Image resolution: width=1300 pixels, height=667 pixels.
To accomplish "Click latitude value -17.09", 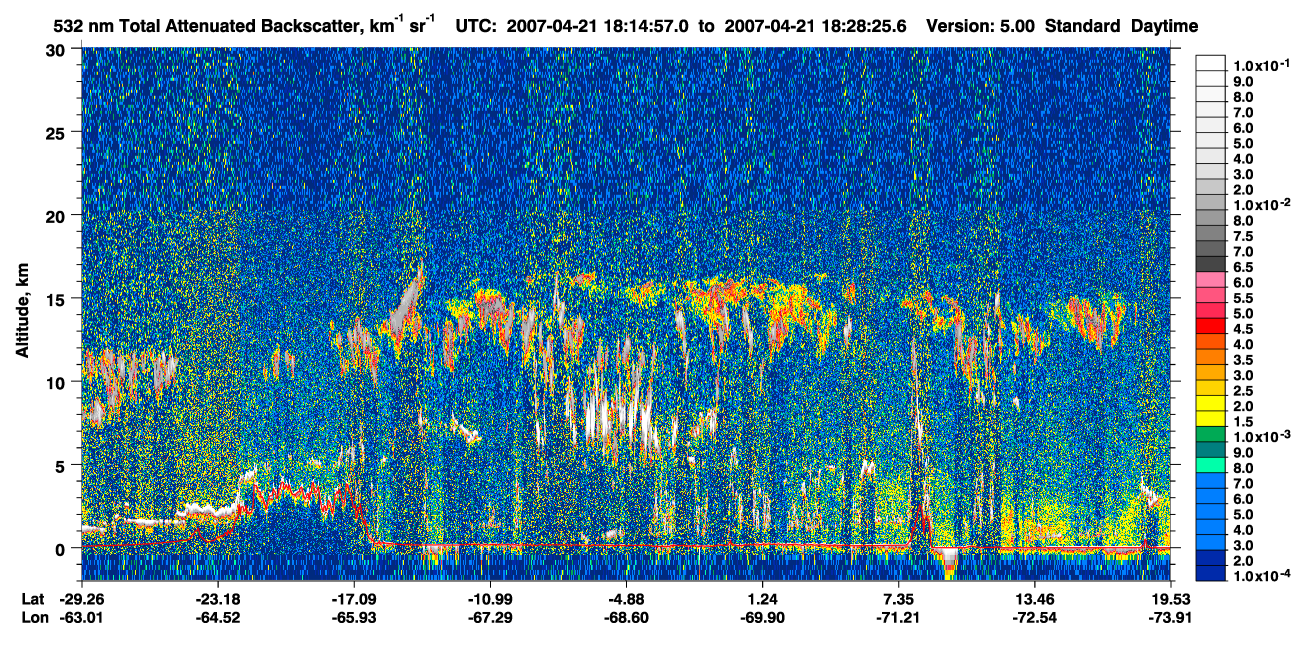I will (354, 599).
